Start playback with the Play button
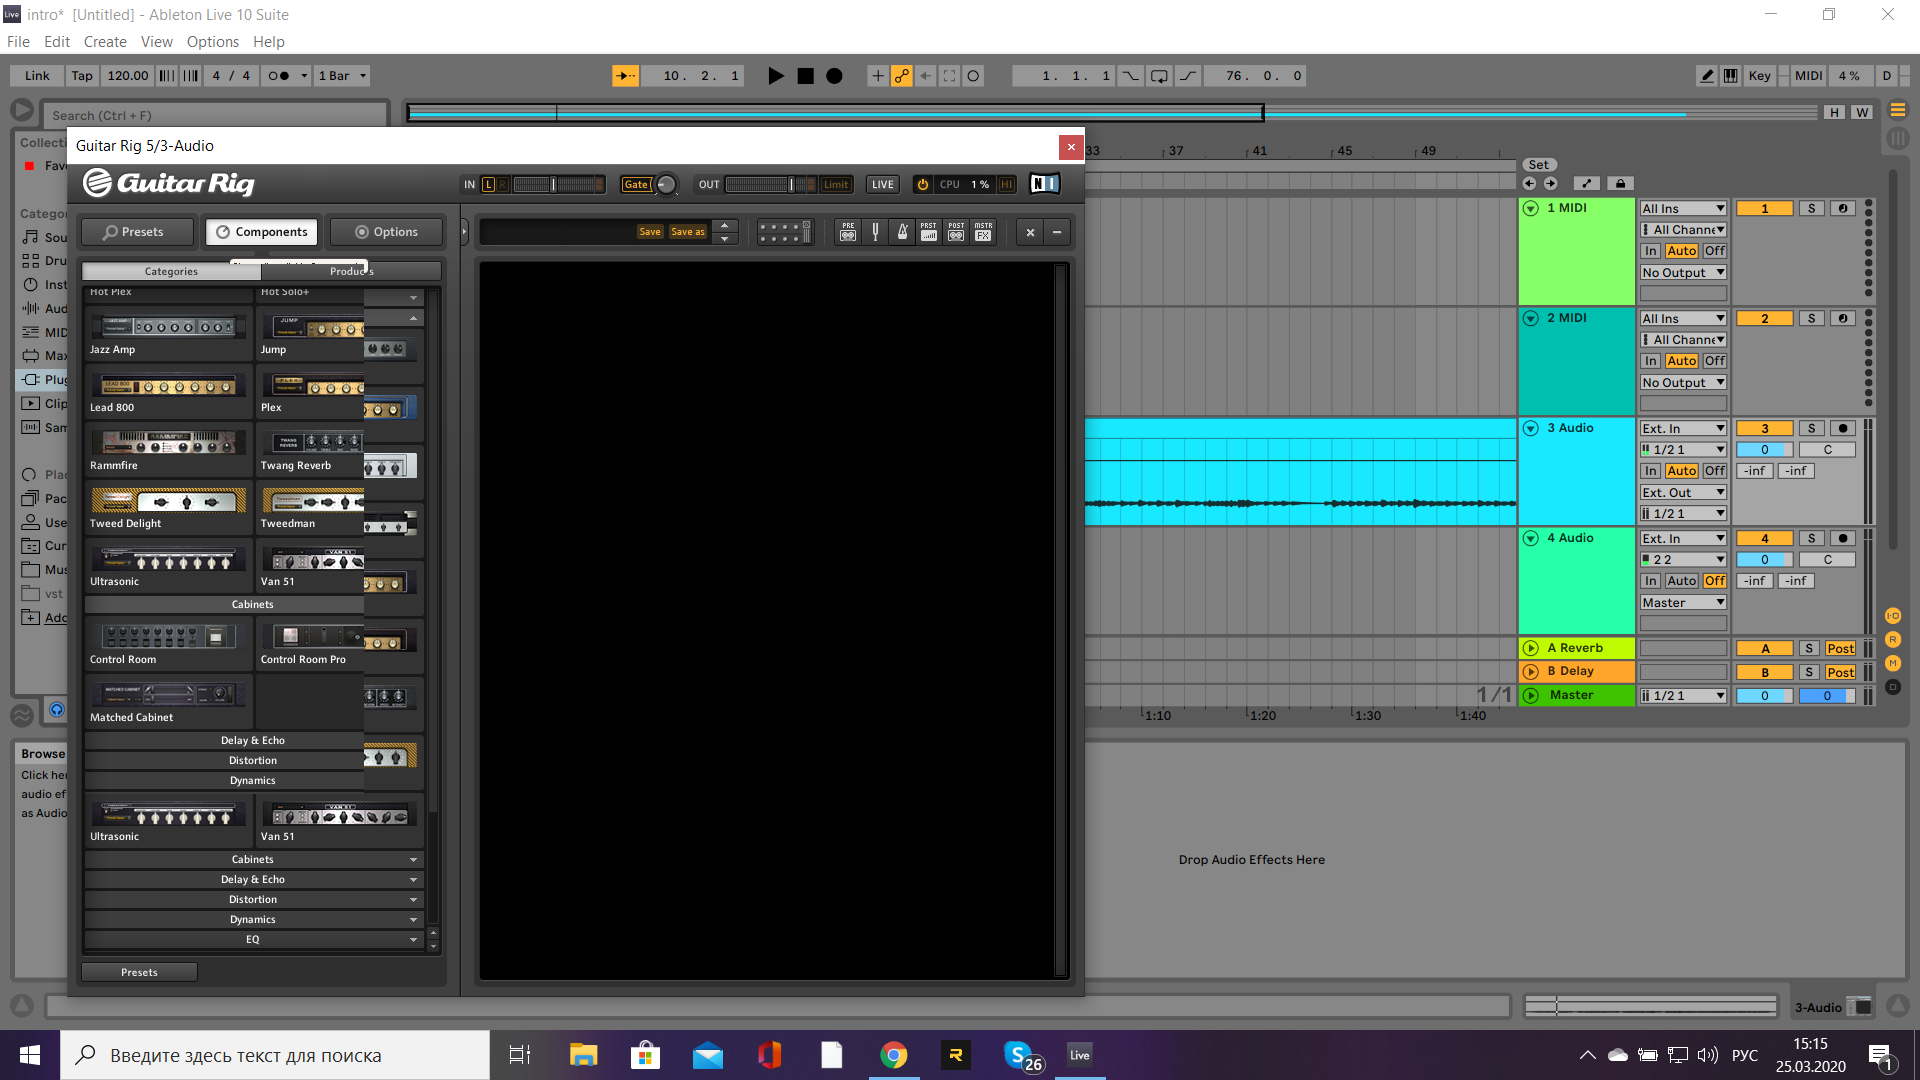The width and height of the screenshot is (1920, 1080). tap(775, 76)
